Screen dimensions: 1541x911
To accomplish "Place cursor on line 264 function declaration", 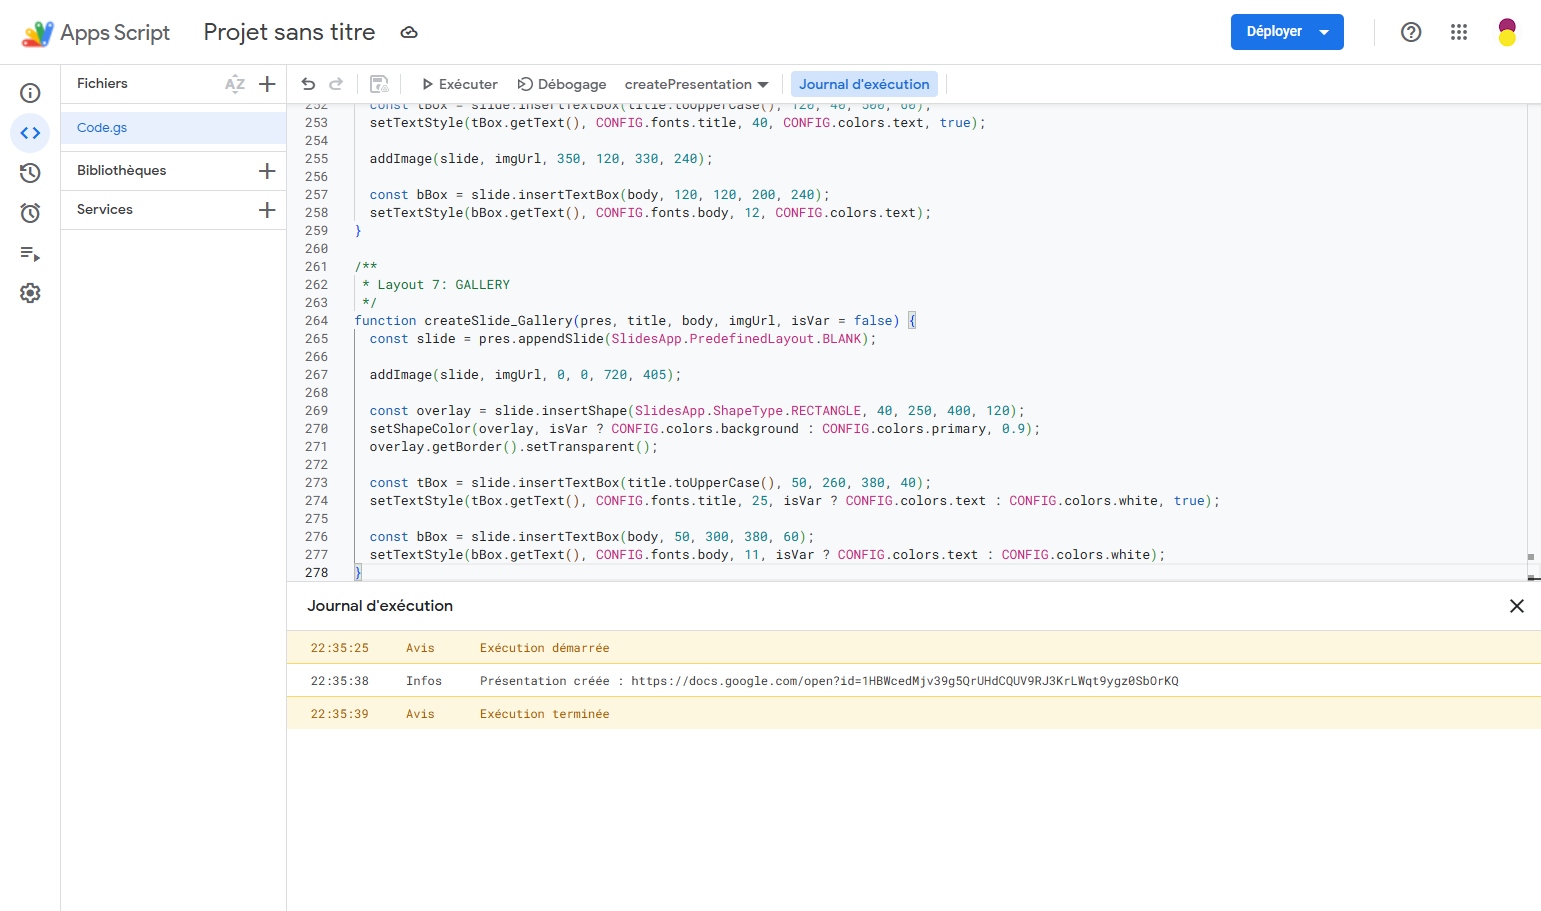I will click(x=635, y=321).
